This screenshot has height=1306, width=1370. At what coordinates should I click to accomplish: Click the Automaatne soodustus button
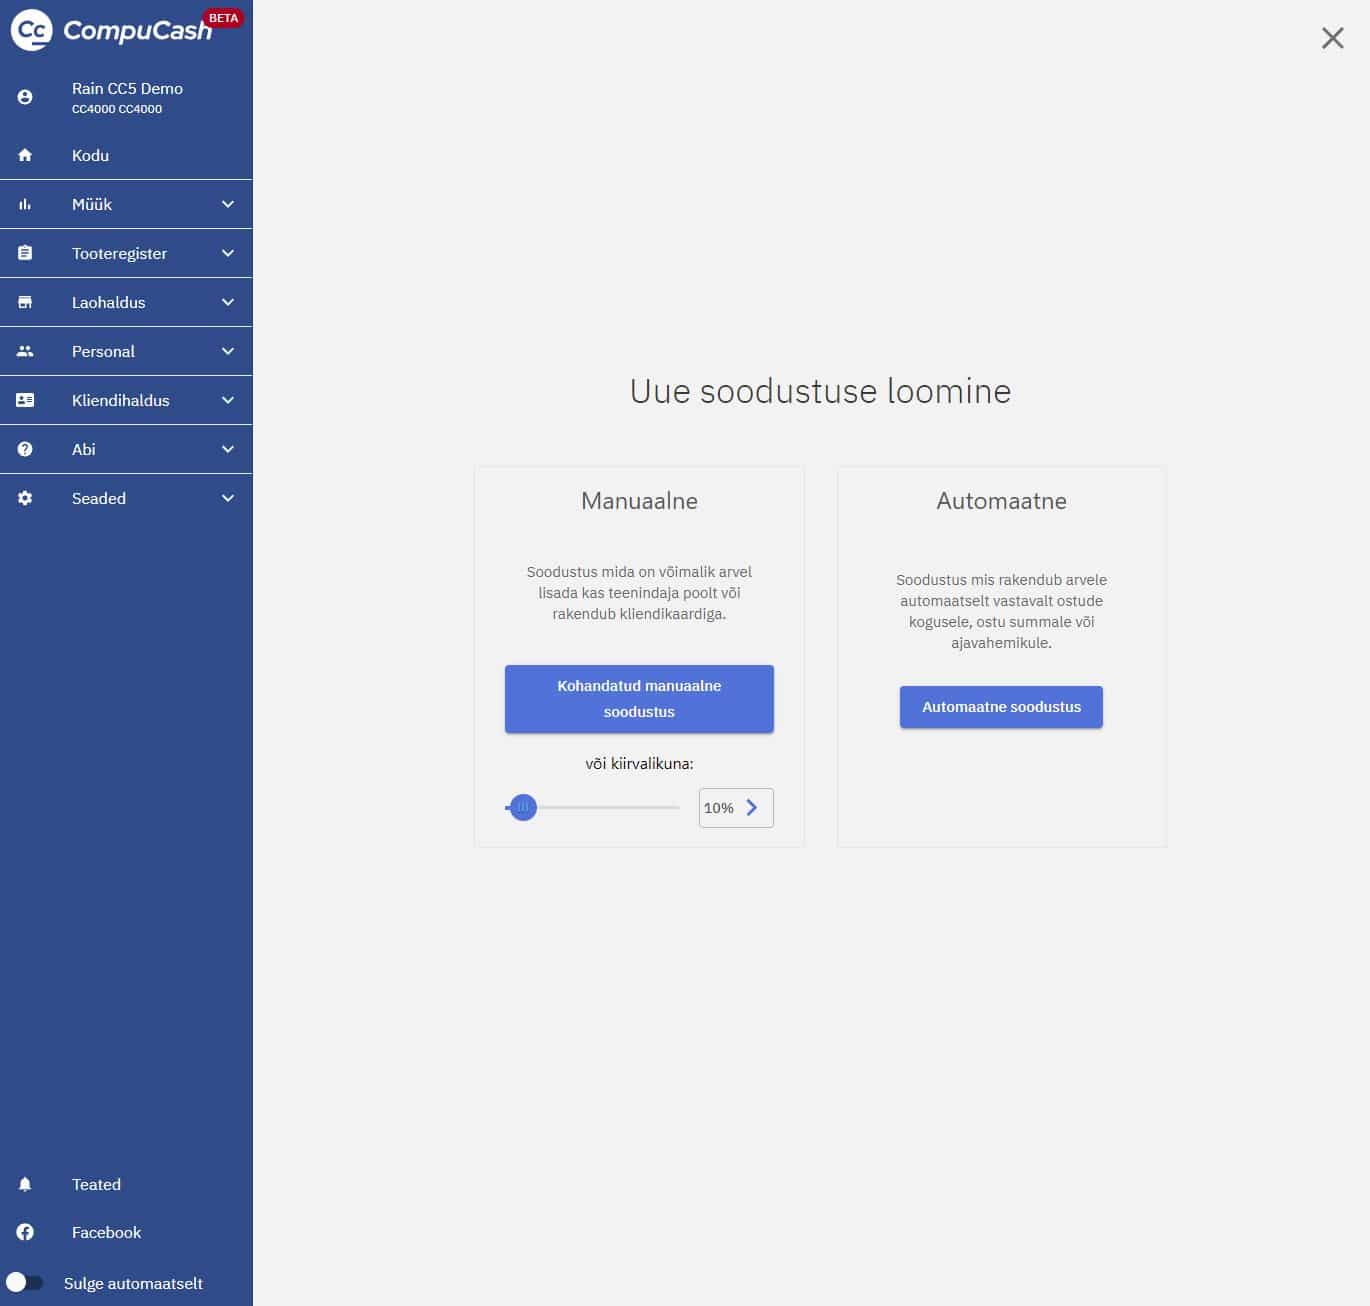pos(1001,707)
